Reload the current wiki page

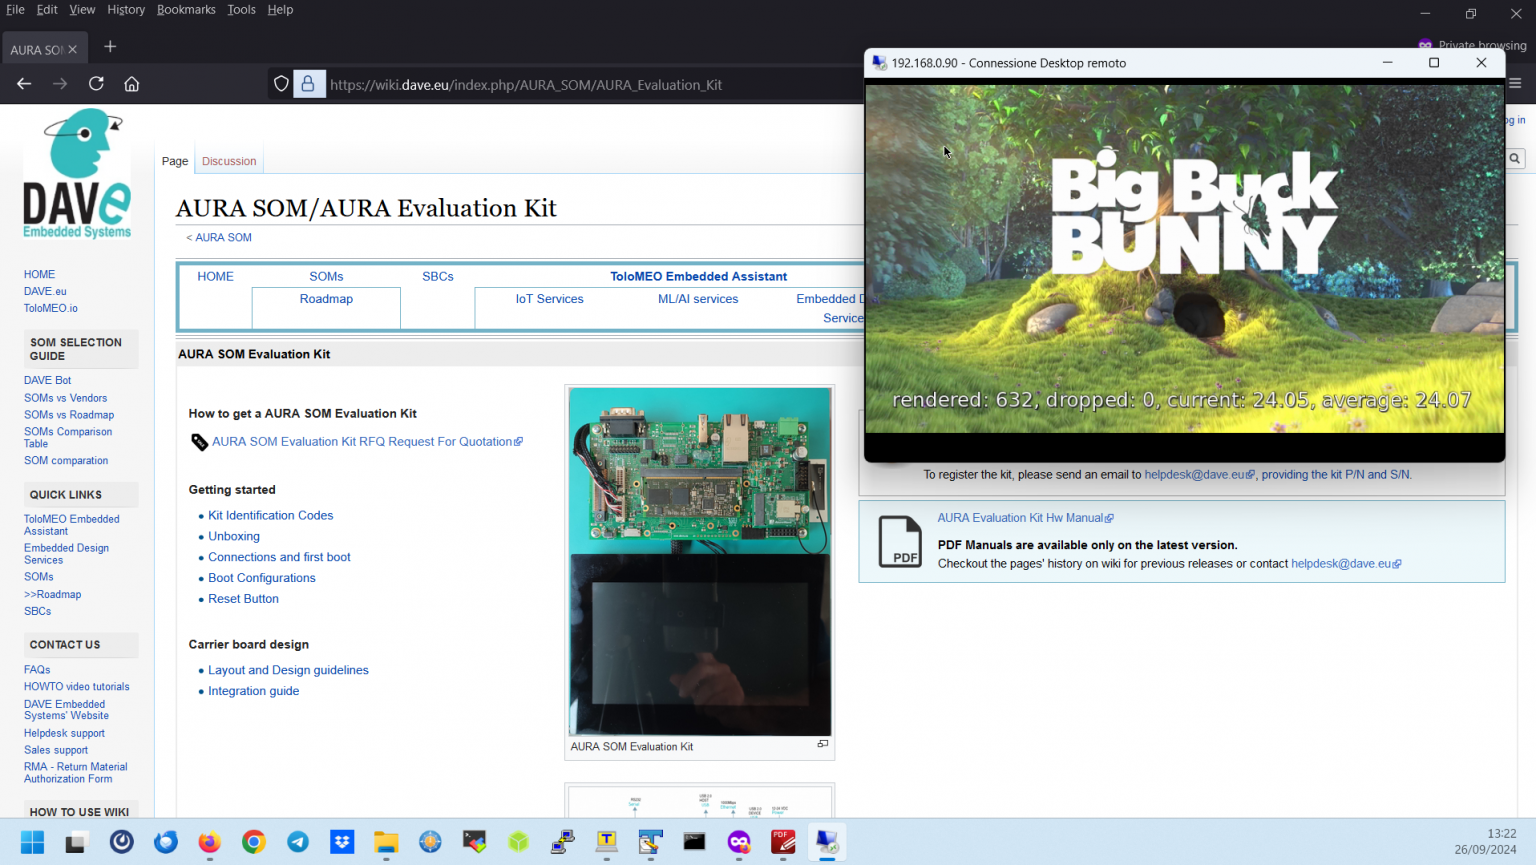tap(96, 84)
